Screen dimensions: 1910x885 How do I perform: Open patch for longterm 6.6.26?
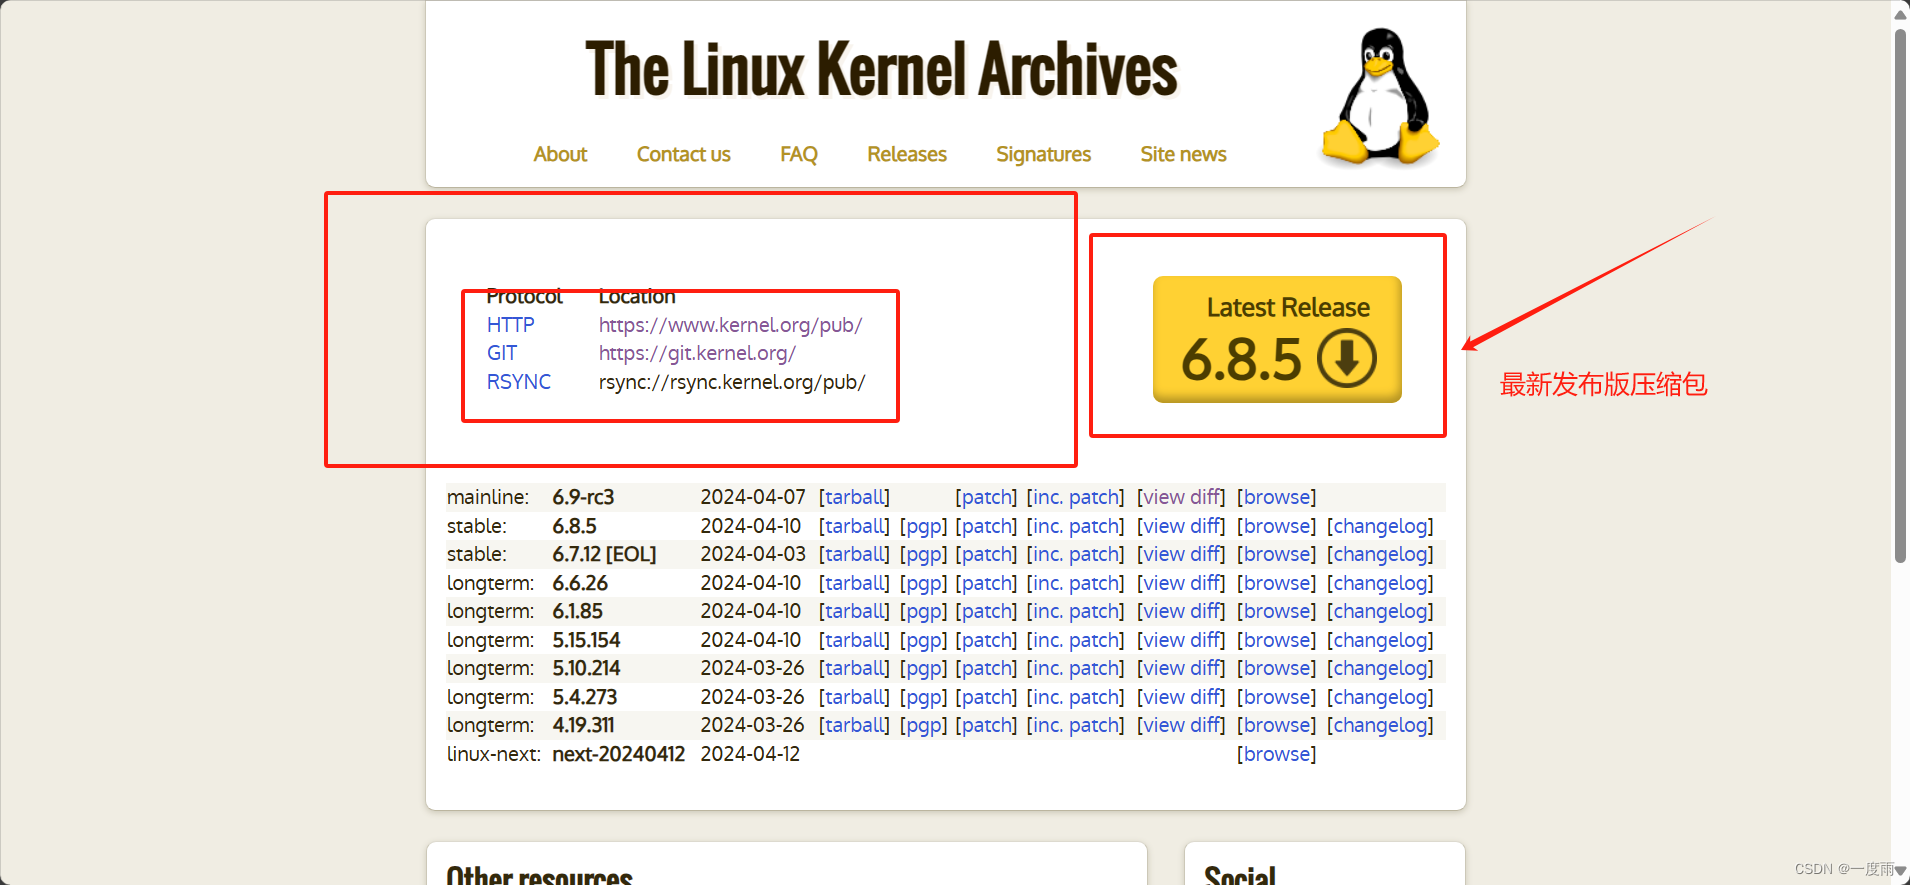pyautogui.click(x=987, y=583)
